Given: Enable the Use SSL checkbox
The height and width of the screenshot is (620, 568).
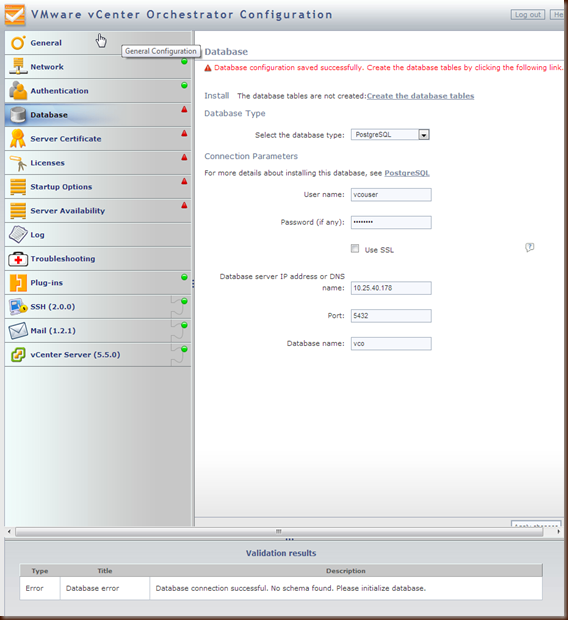Looking at the screenshot, I should coord(355,248).
